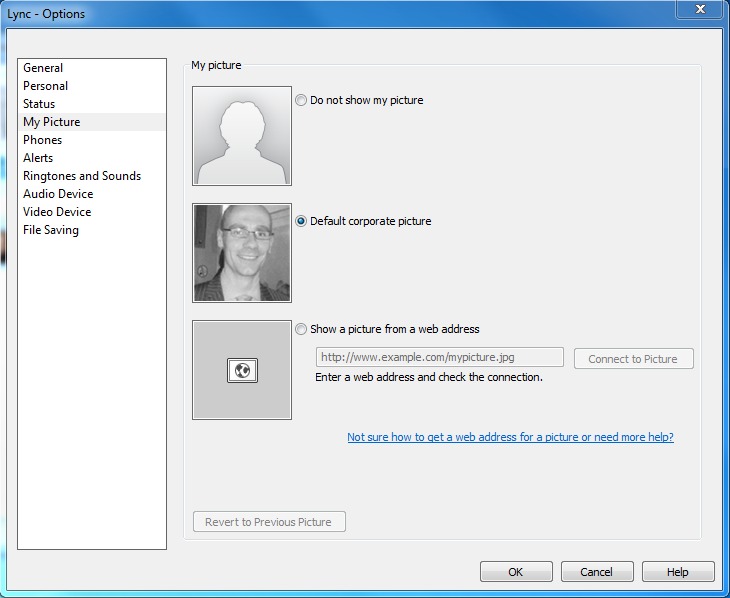Image resolution: width=730 pixels, height=598 pixels.
Task: Go to Ringtones and Sounds settings
Action: 92,176
